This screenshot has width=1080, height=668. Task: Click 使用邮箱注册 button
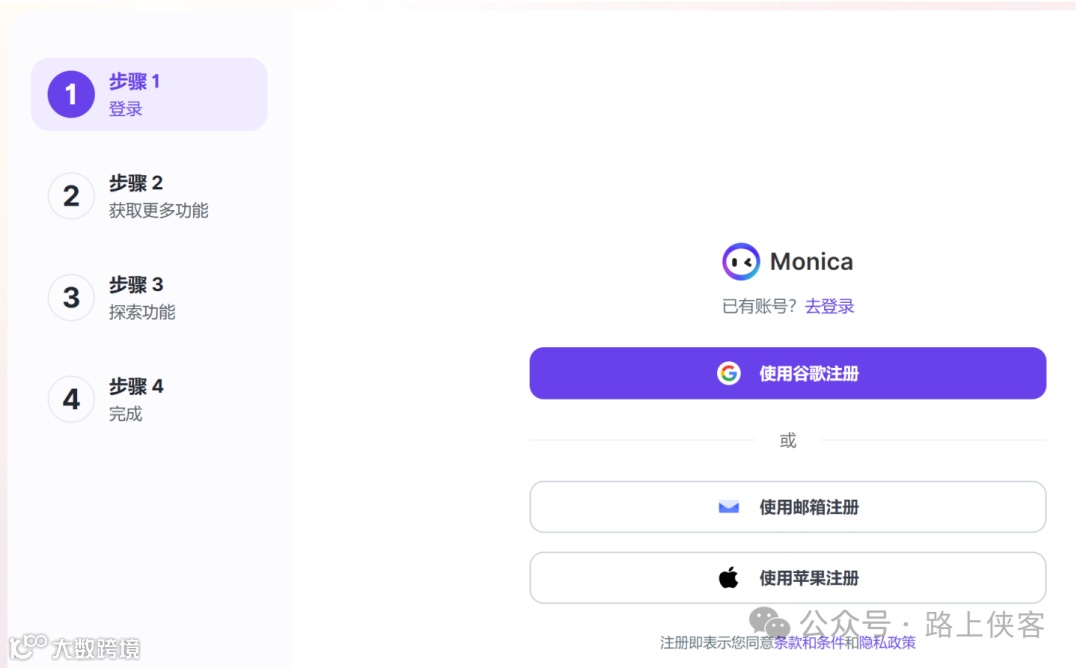[787, 507]
